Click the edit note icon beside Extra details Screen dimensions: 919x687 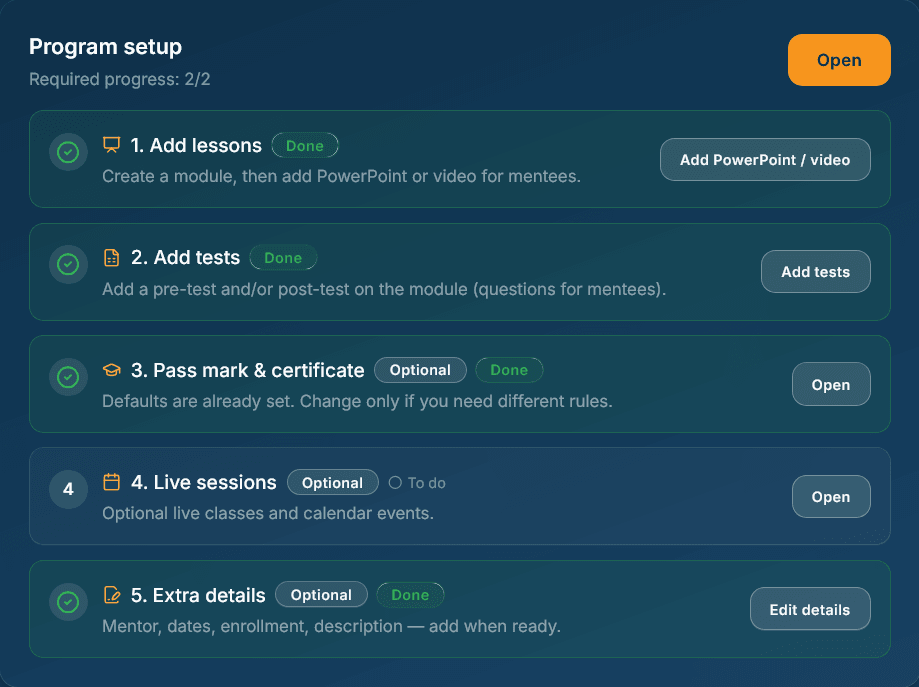click(x=111, y=594)
